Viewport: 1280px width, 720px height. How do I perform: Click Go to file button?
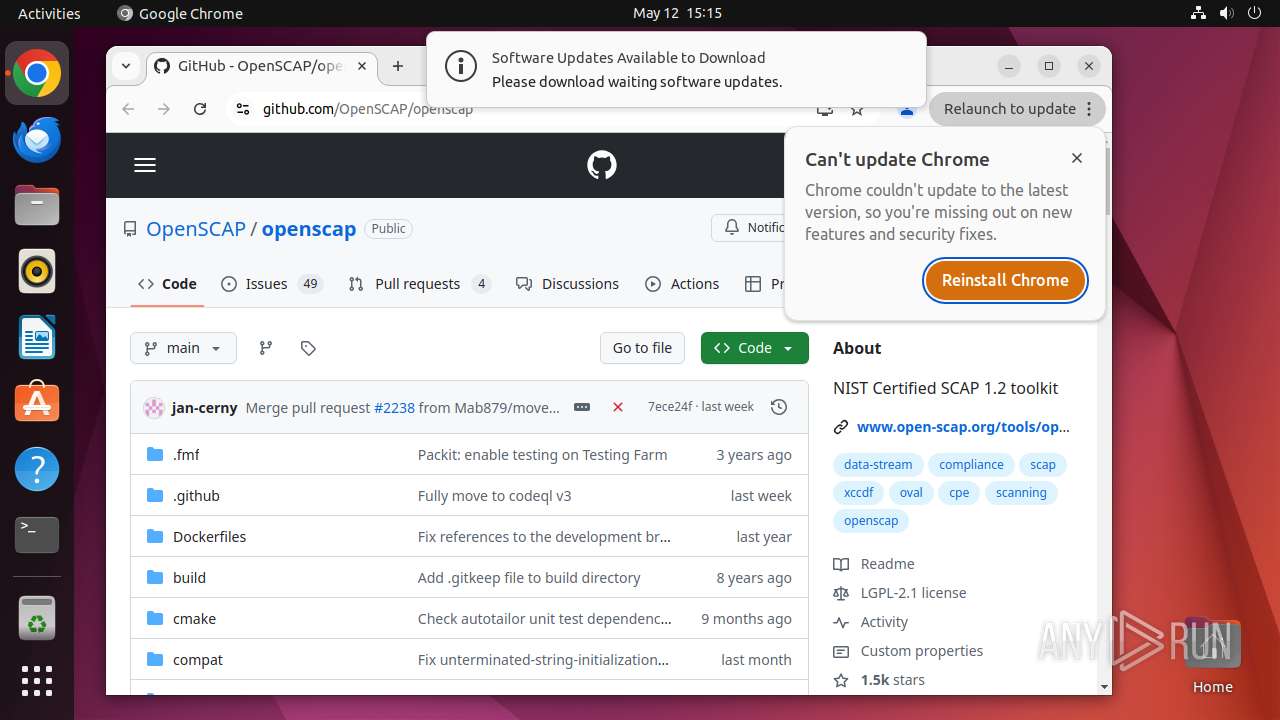click(x=642, y=348)
